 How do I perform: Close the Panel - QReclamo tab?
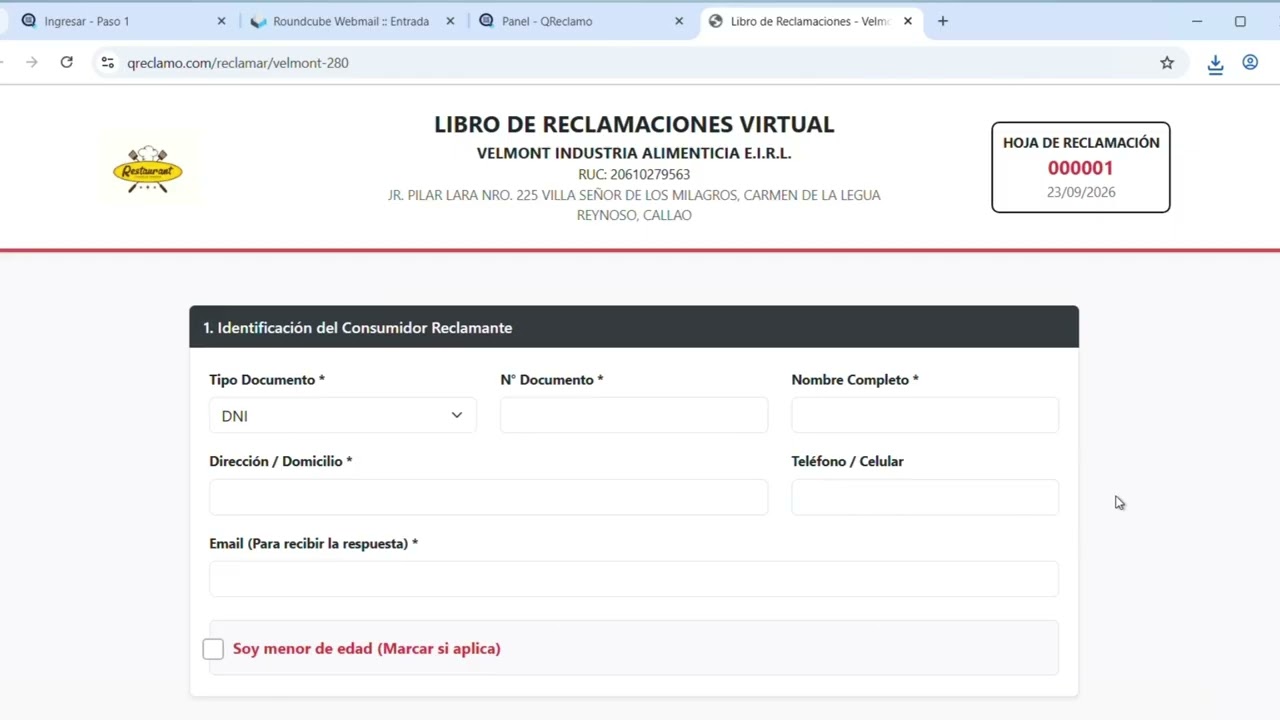pos(679,21)
